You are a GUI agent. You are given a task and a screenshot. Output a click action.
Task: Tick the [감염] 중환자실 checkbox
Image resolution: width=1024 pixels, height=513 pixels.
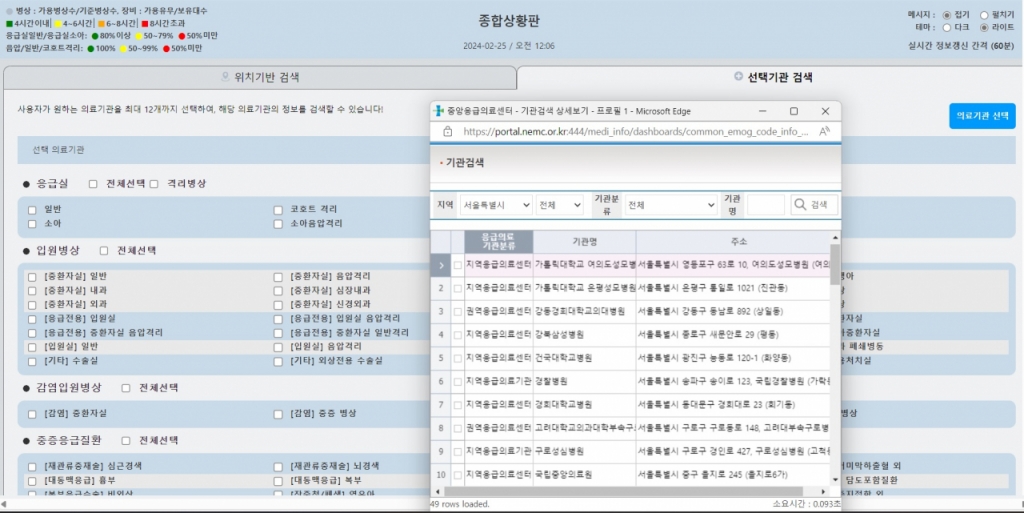[x=32, y=414]
